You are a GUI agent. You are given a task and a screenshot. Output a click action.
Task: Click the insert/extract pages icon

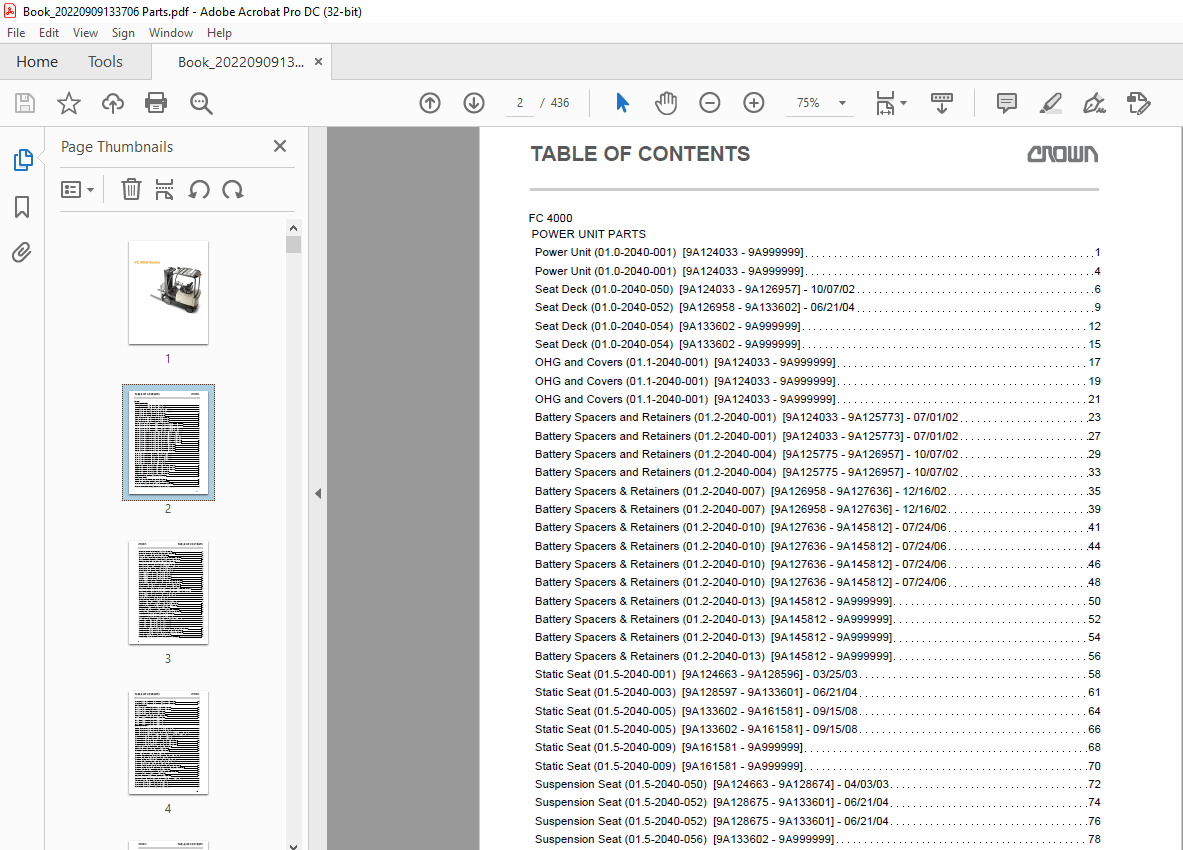(164, 189)
